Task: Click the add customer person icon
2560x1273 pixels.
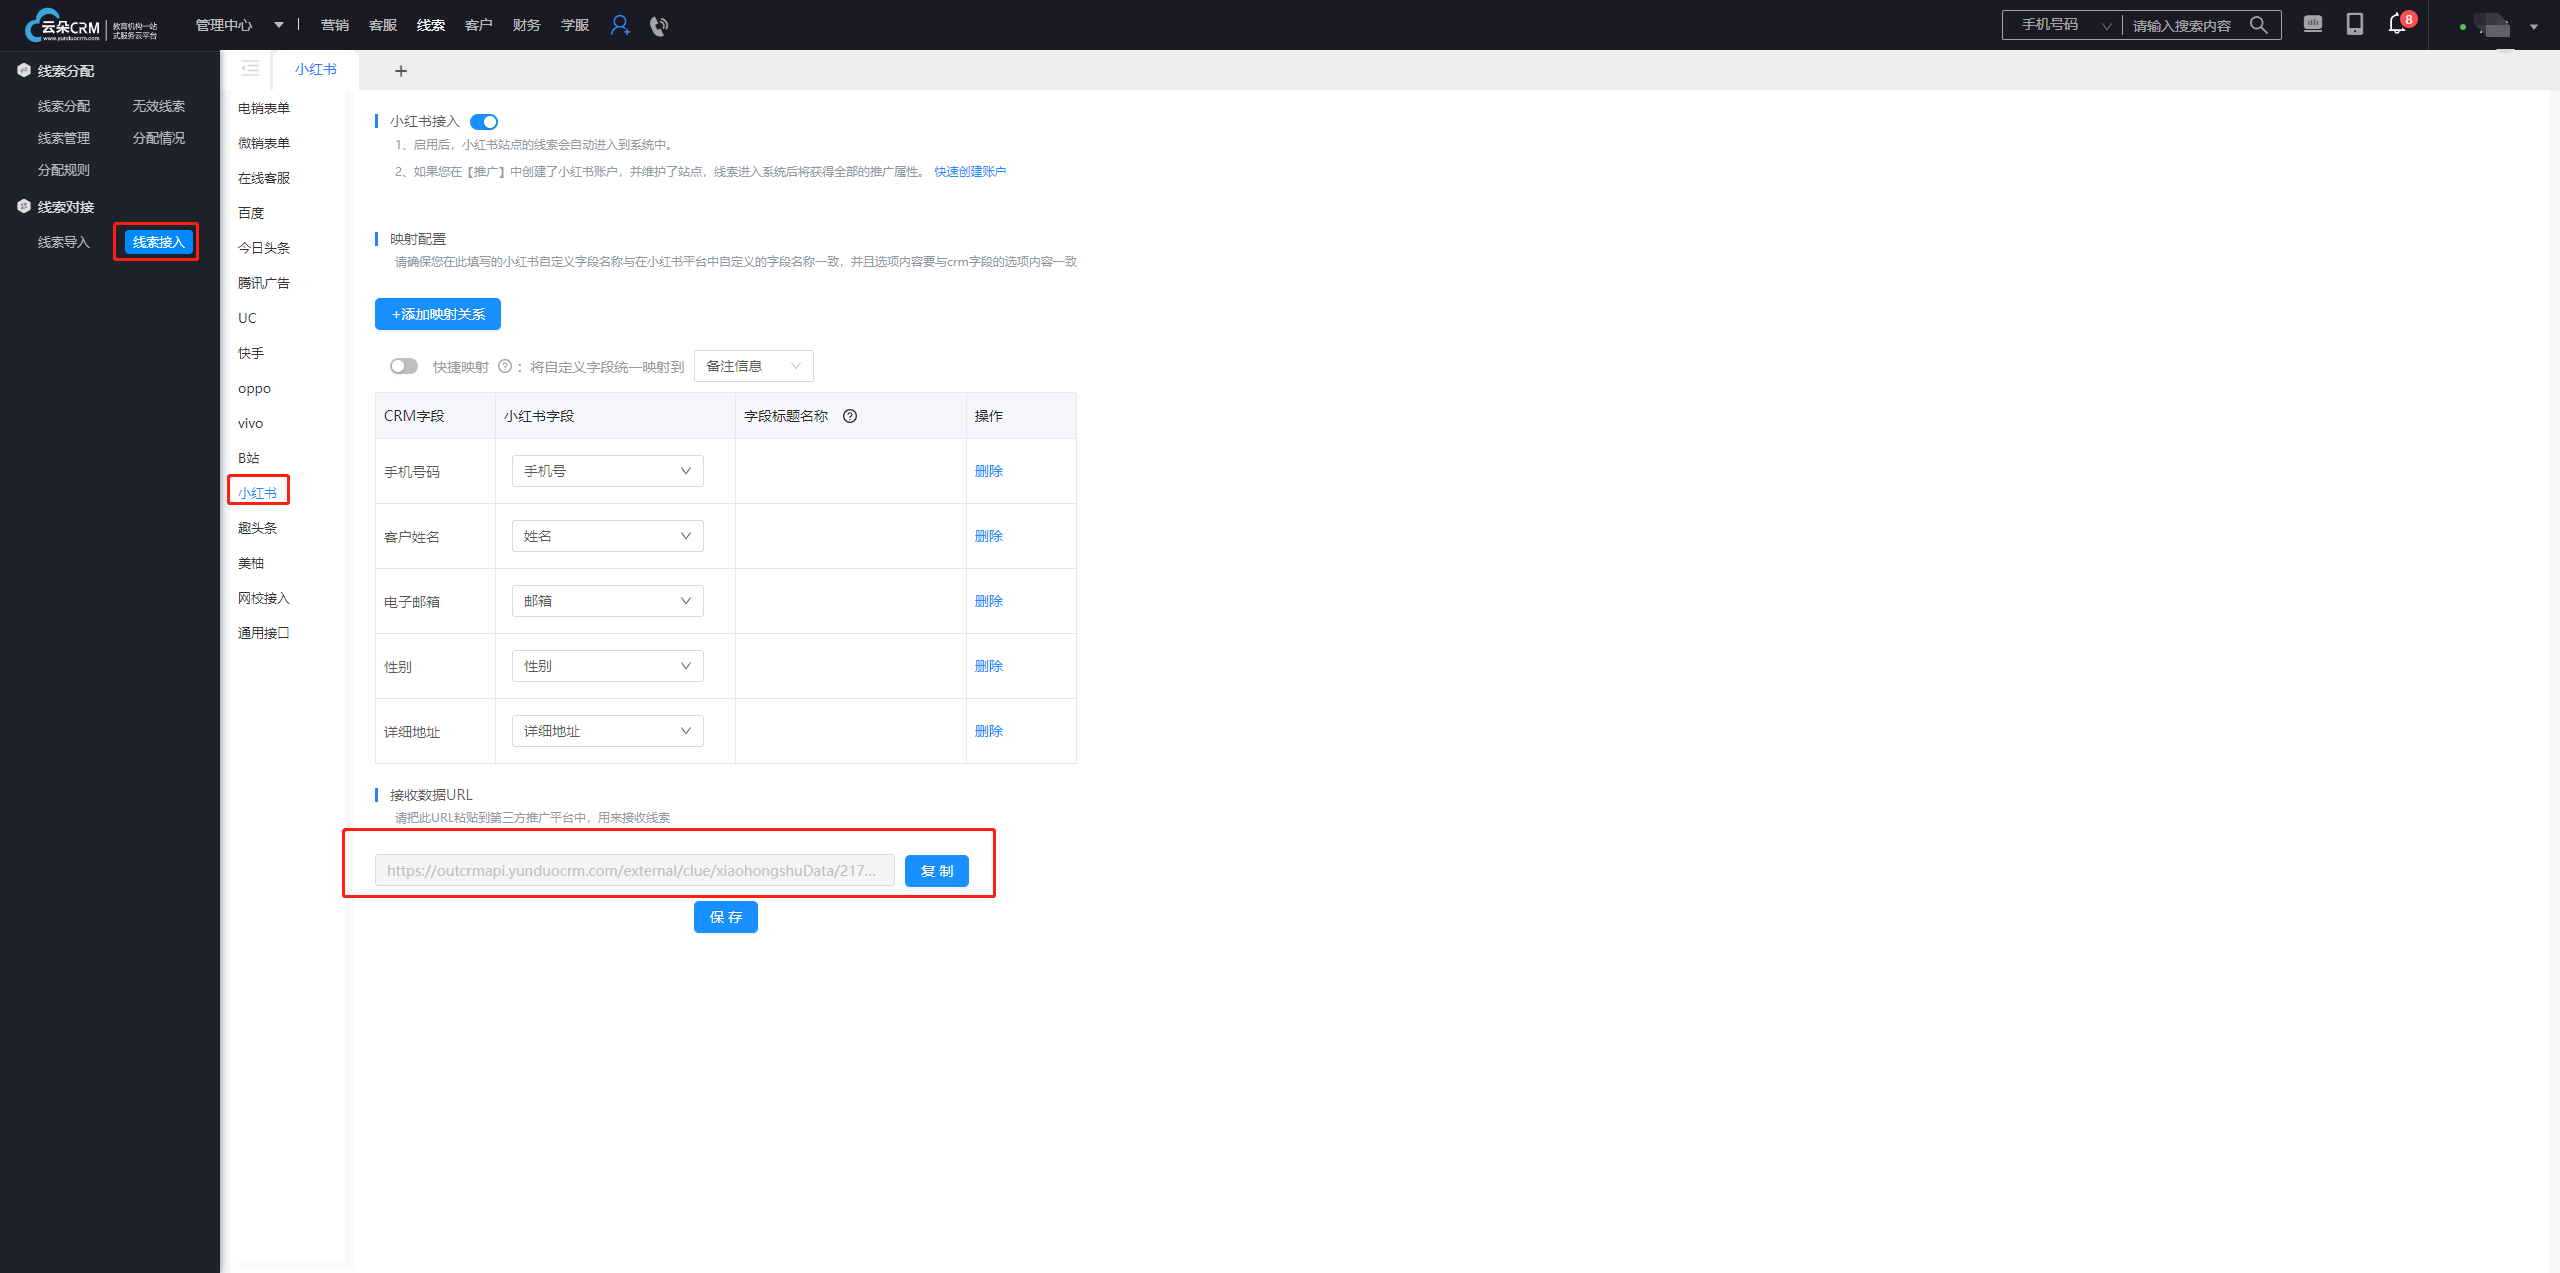Action: pyautogui.click(x=620, y=25)
